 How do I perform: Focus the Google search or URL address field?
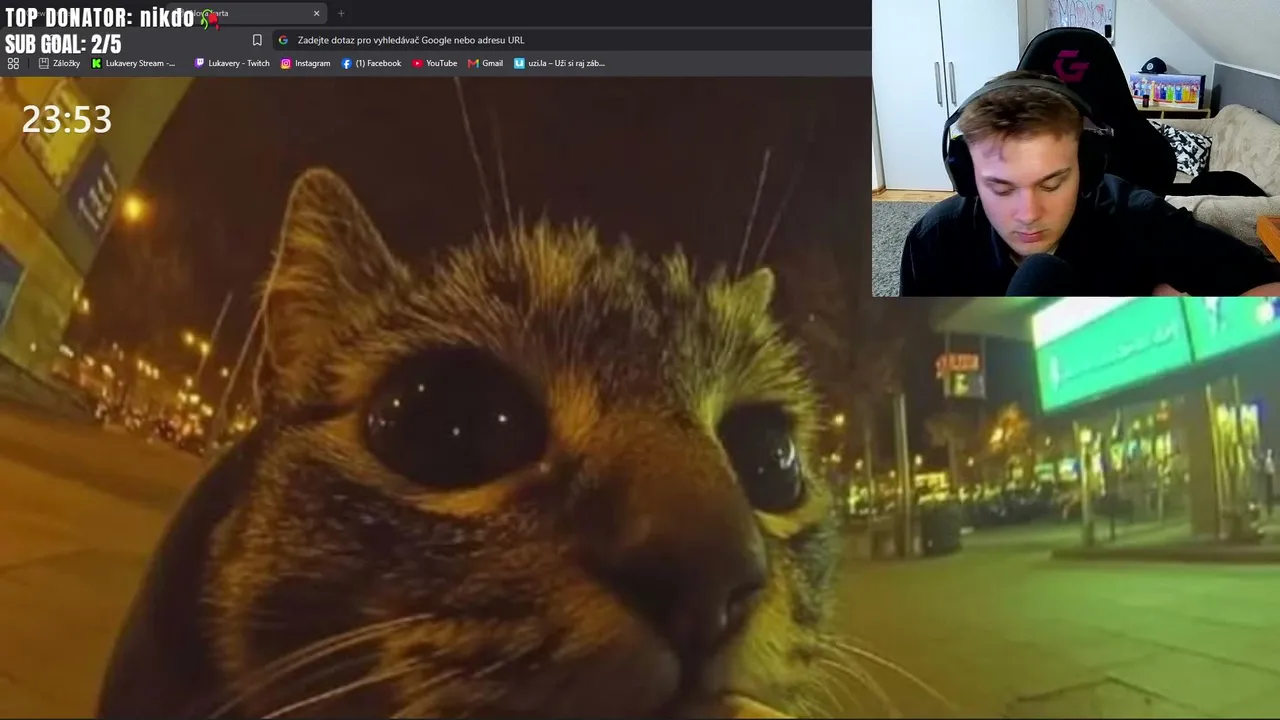[x=572, y=40]
